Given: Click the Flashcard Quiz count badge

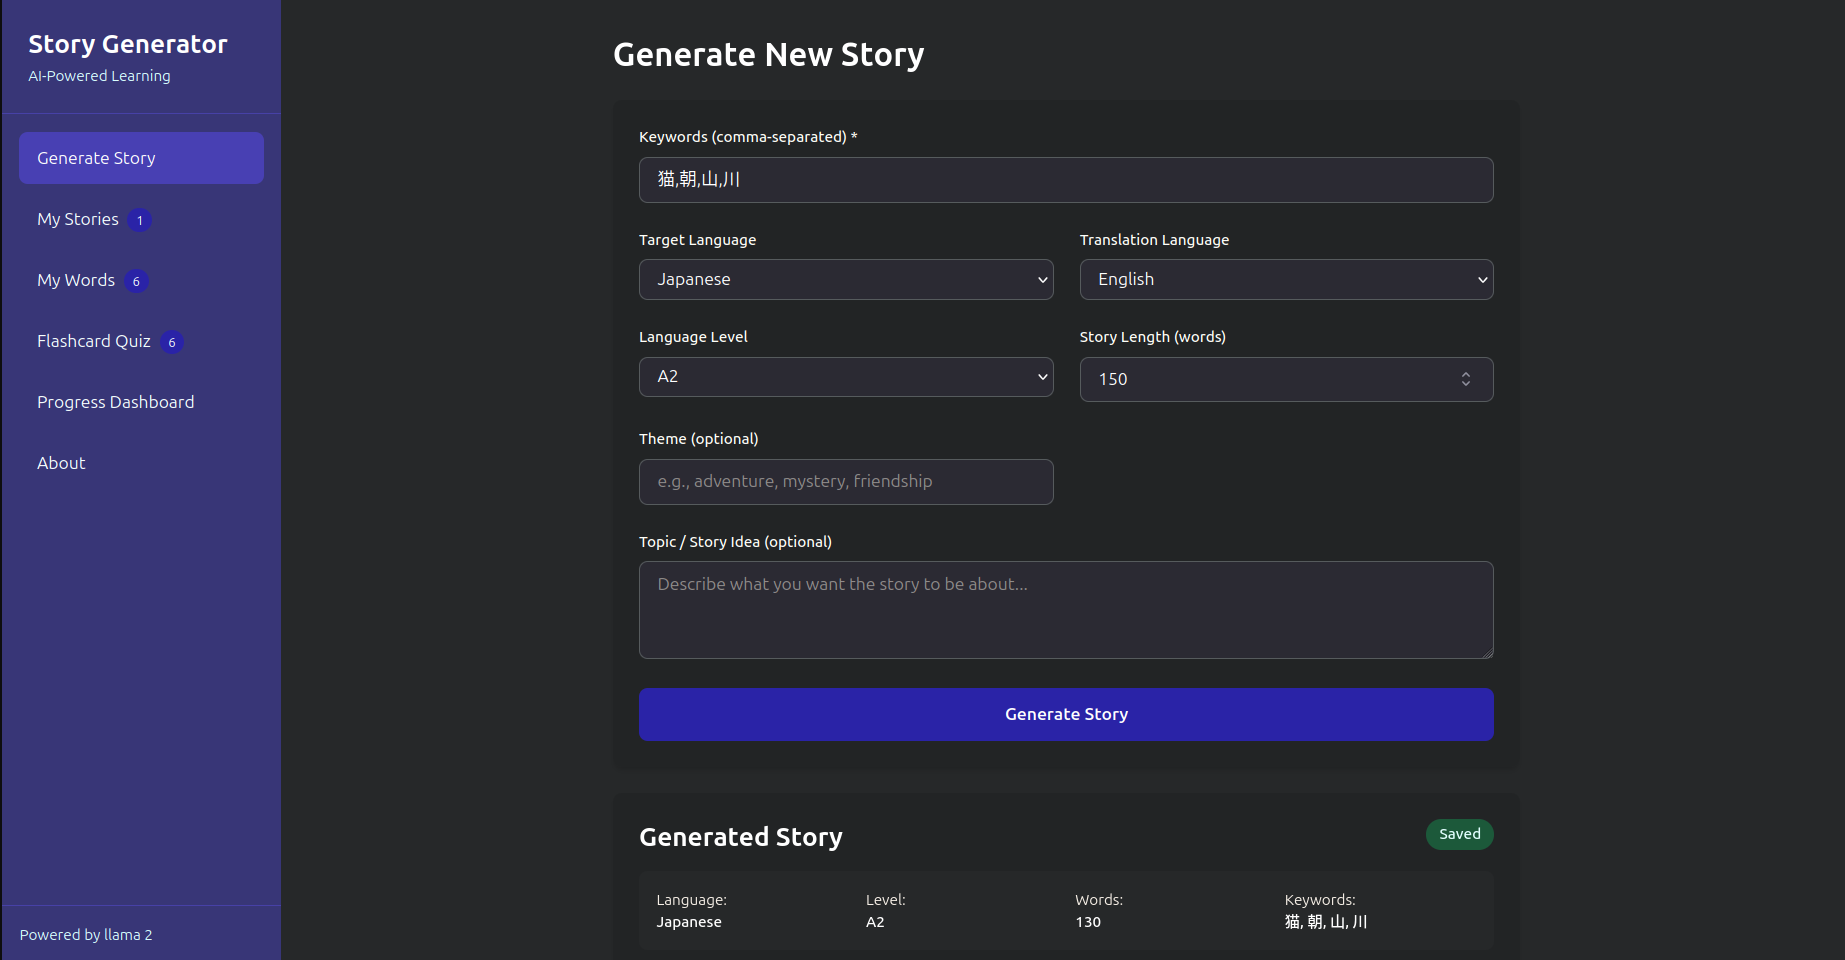Looking at the screenshot, I should (172, 342).
